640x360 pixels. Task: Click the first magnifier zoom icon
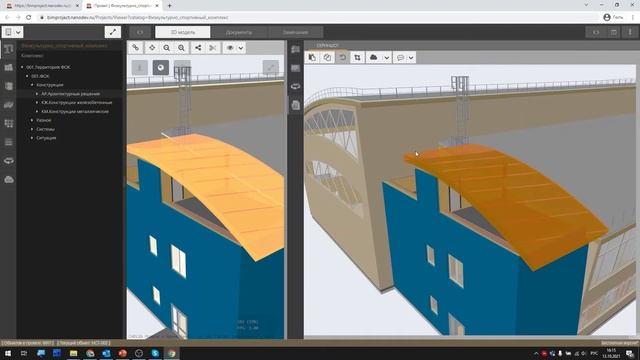(167, 48)
